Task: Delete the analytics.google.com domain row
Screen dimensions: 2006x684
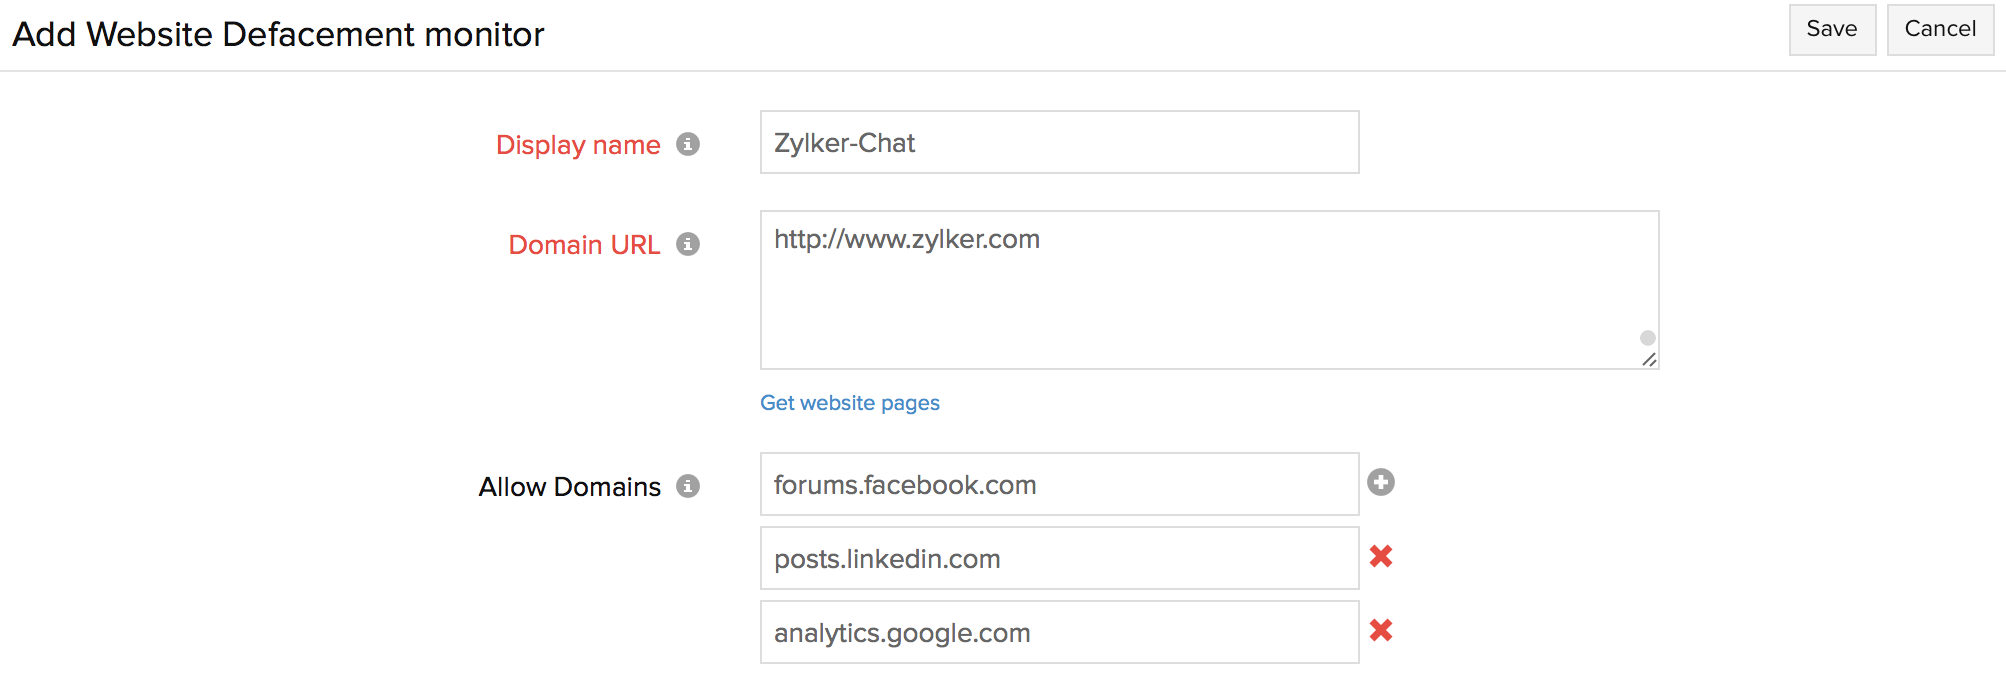Action: (1381, 630)
